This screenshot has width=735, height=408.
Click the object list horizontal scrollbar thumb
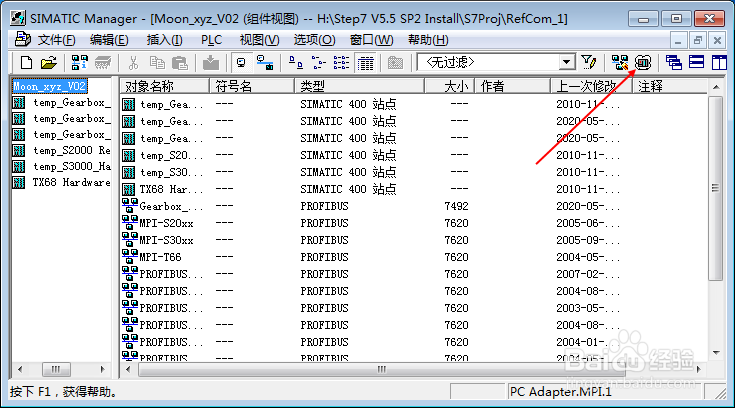click(382, 370)
